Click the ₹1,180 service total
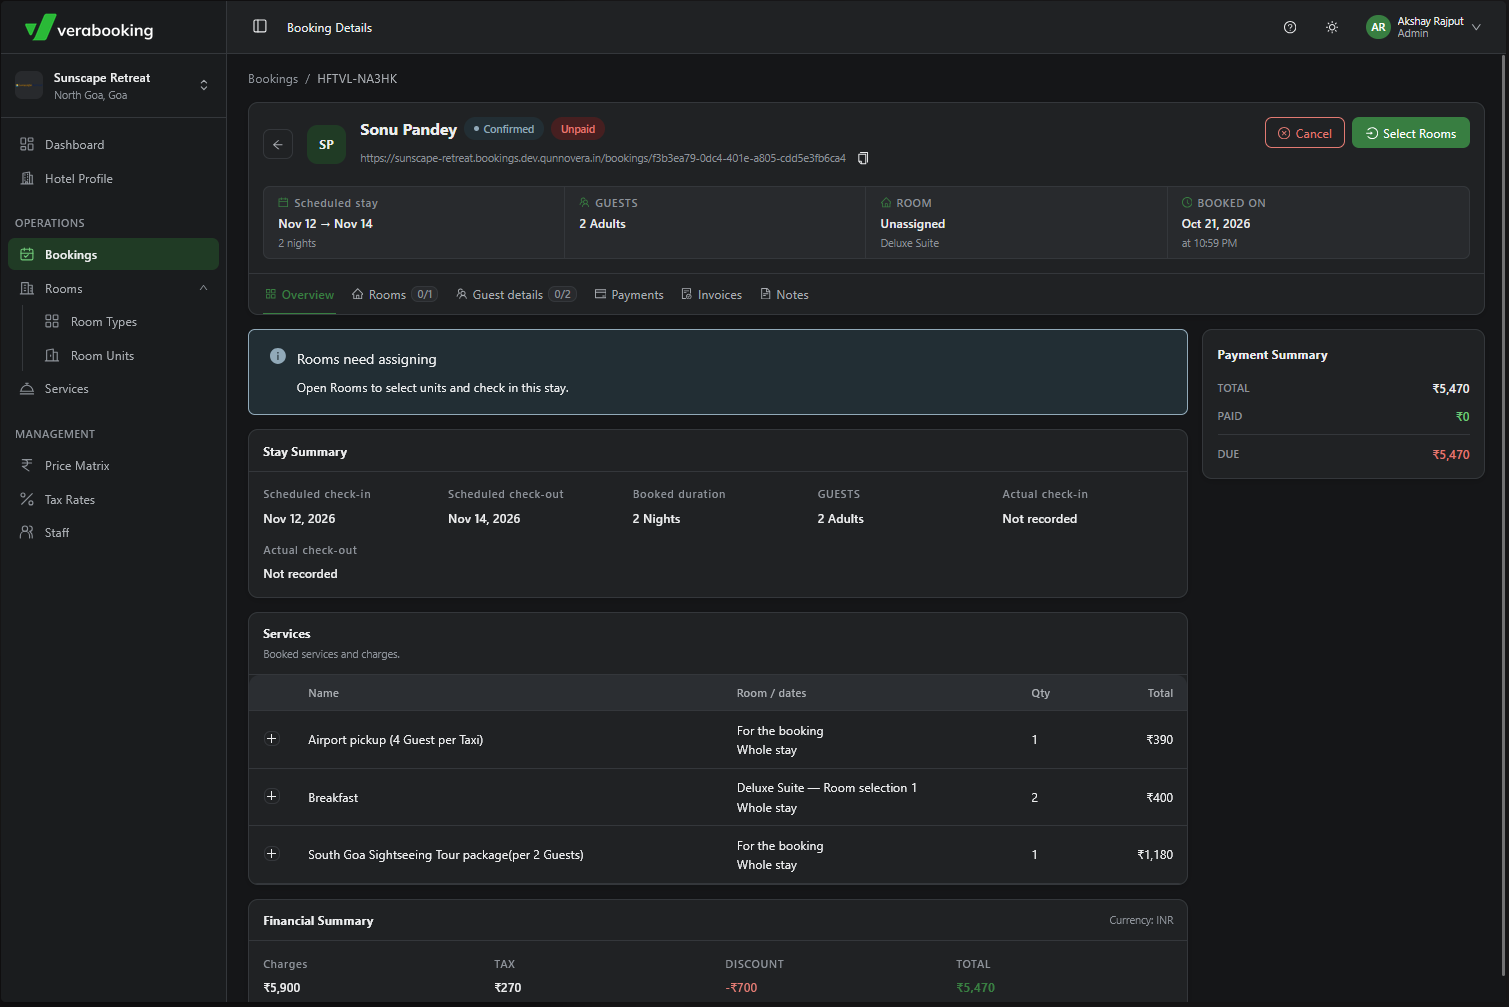The height and width of the screenshot is (1007, 1509). click(1155, 855)
